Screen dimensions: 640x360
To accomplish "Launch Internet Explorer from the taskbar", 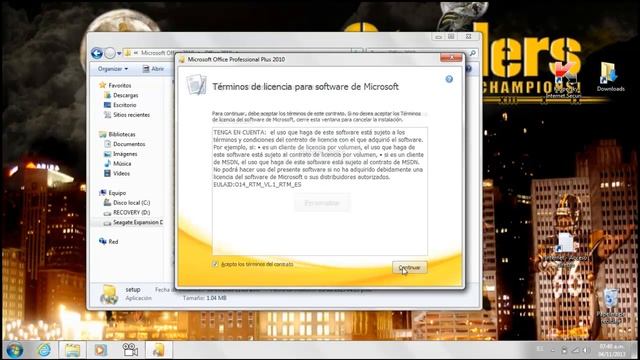I will coord(44,350).
